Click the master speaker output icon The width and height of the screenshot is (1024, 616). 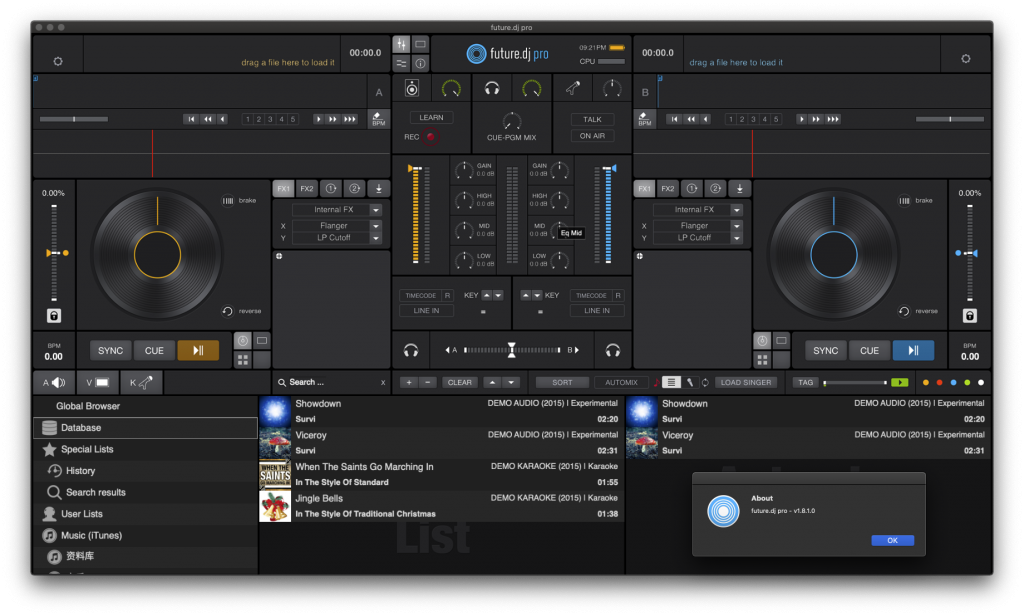[411, 88]
